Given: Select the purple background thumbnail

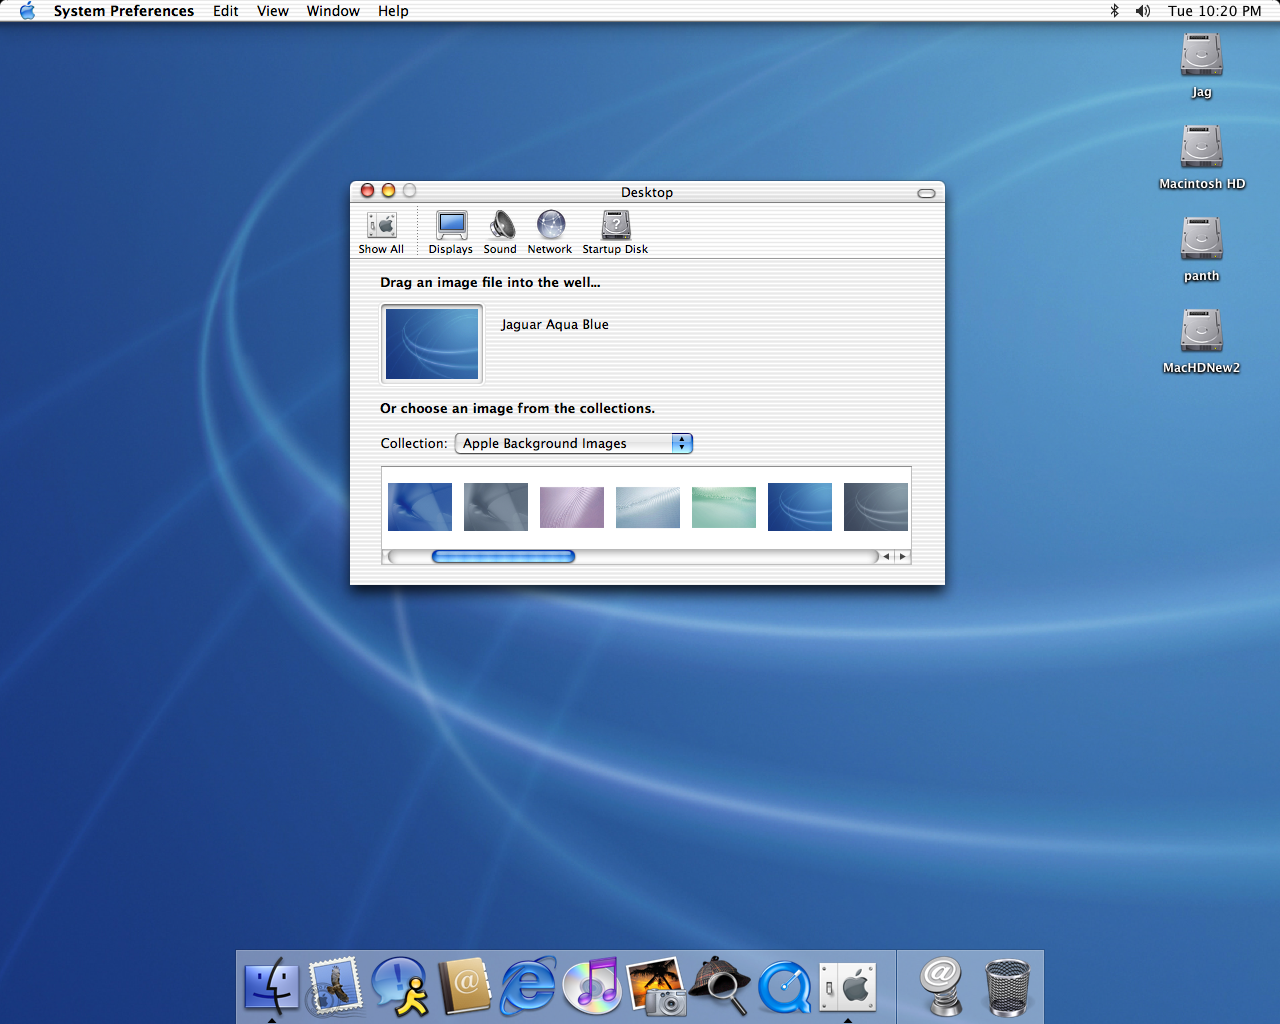Looking at the screenshot, I should tap(571, 507).
